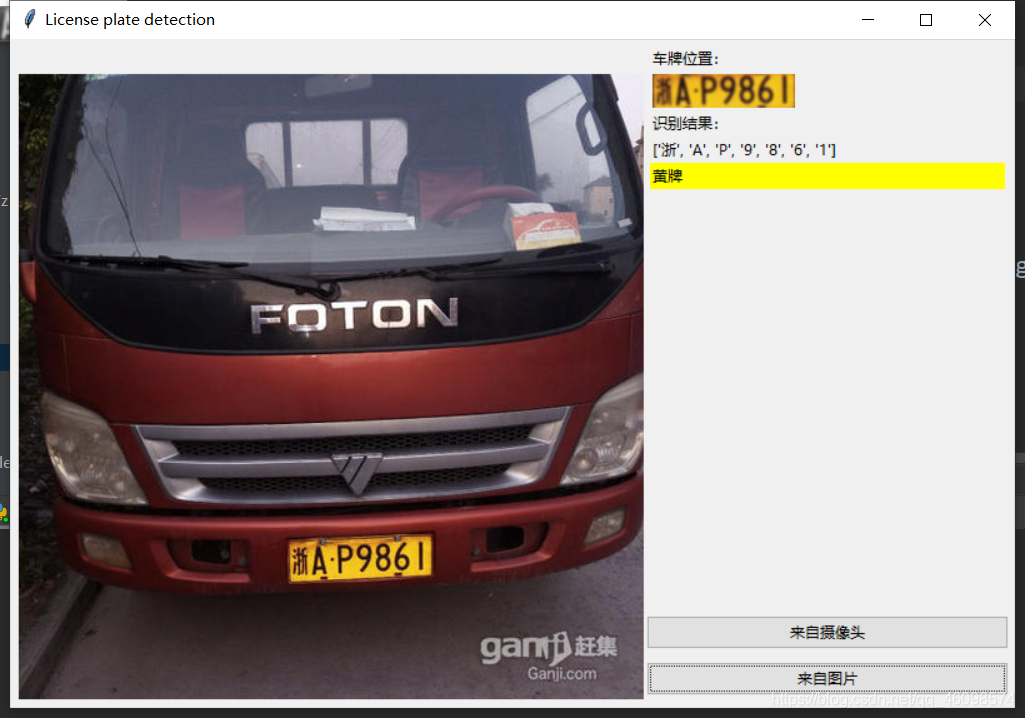Click the maximize icon of the window
The image size is (1025, 718).
click(925, 19)
